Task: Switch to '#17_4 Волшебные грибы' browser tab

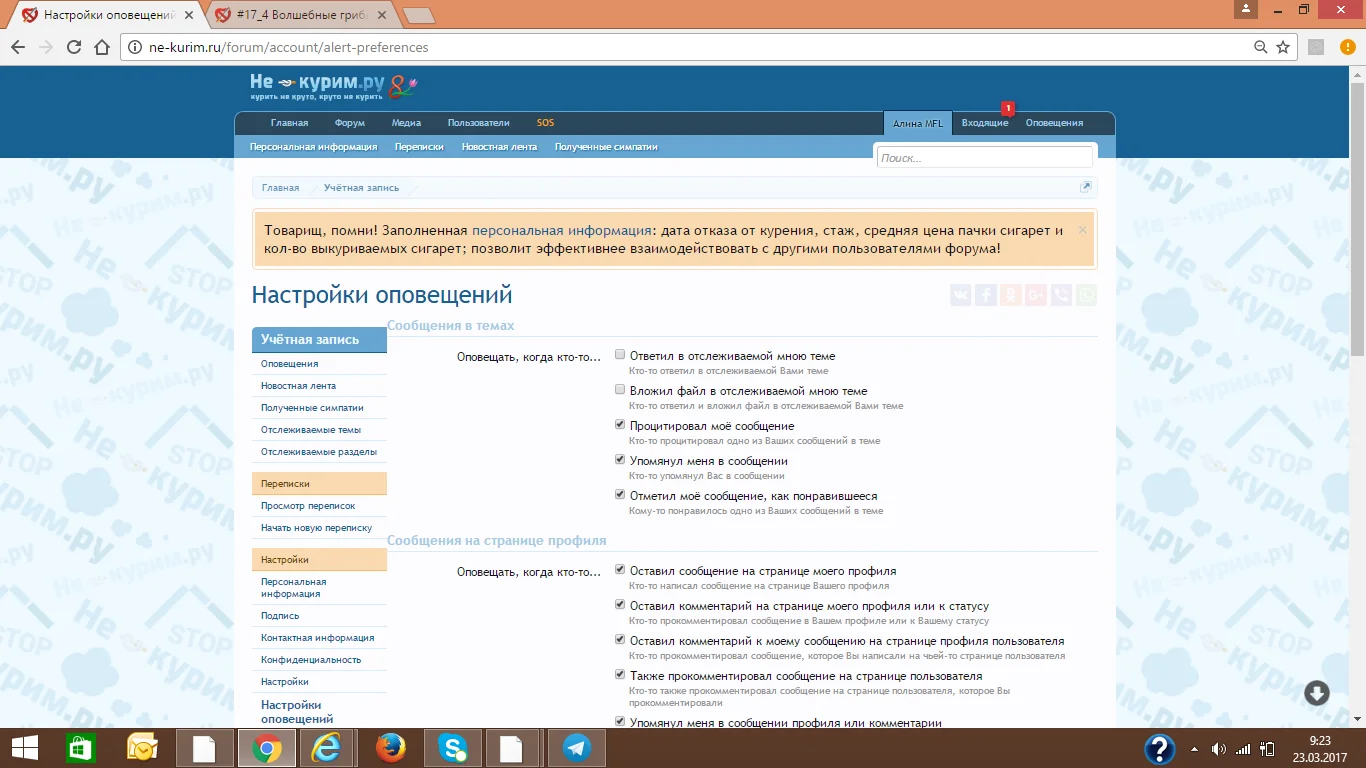Action: coord(302,15)
